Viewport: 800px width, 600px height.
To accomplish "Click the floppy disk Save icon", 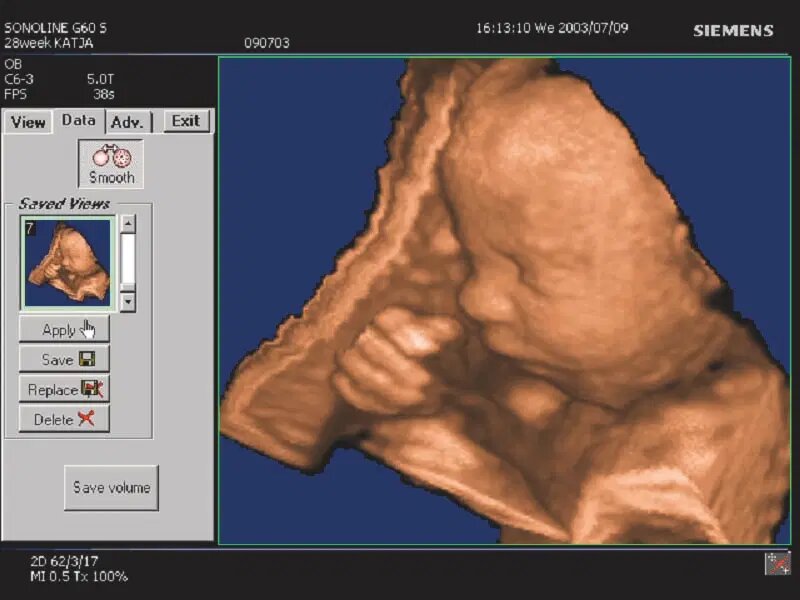I will (x=87, y=359).
